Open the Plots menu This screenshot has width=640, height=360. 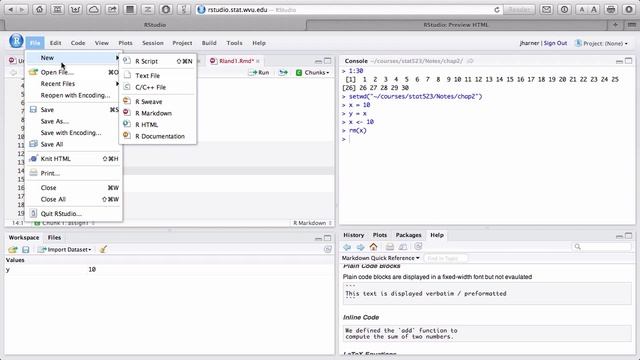(125, 43)
